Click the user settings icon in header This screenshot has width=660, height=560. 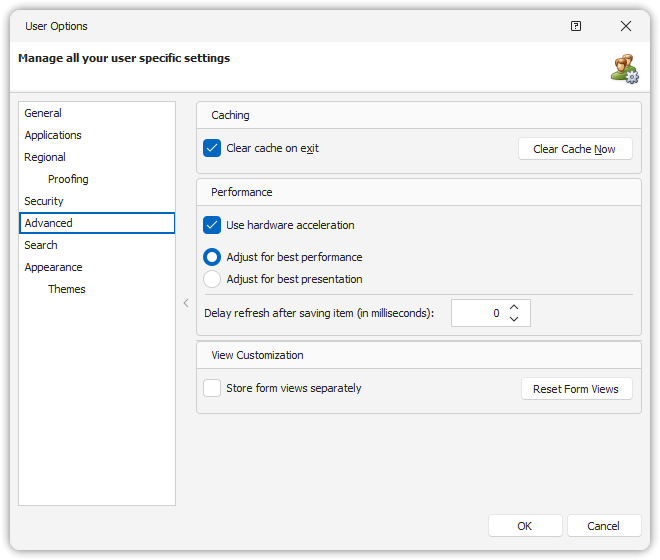pos(625,68)
